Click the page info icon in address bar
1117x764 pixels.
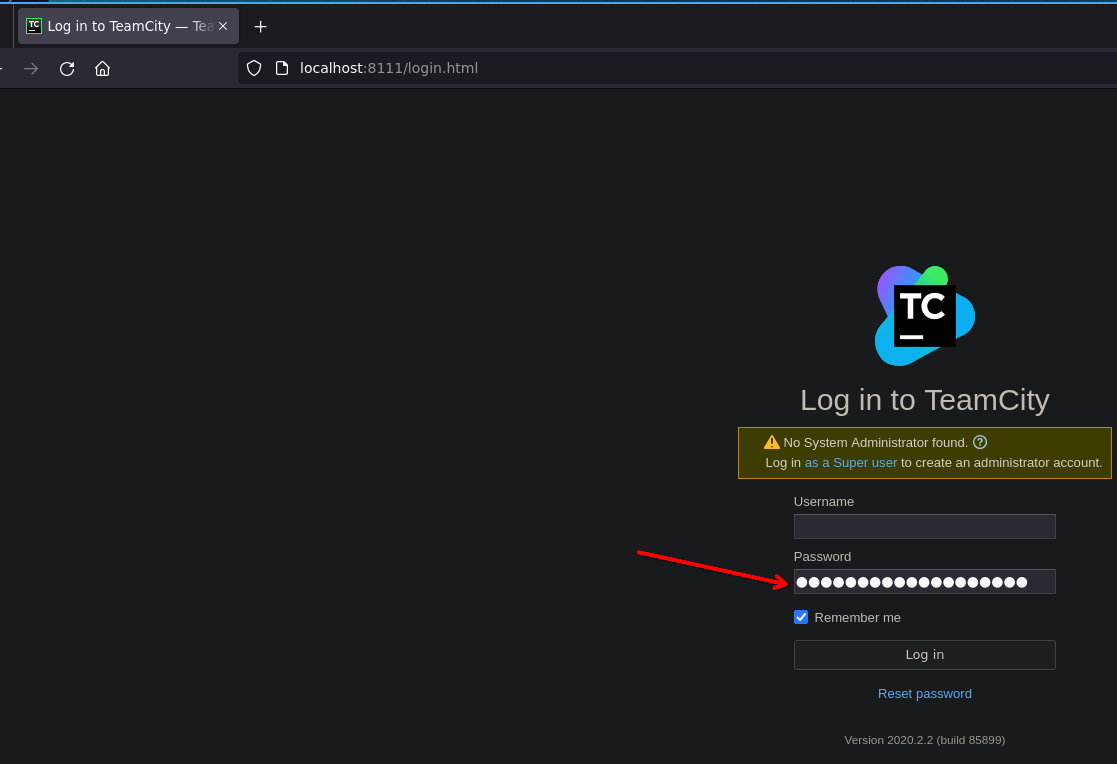click(282, 68)
